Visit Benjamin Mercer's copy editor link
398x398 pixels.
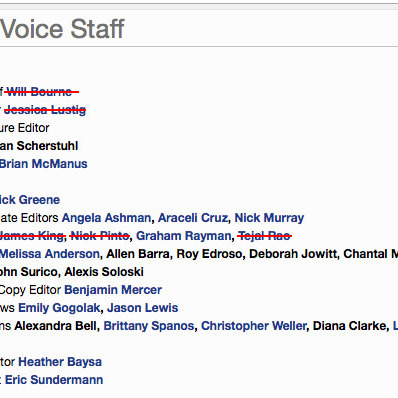point(113,290)
